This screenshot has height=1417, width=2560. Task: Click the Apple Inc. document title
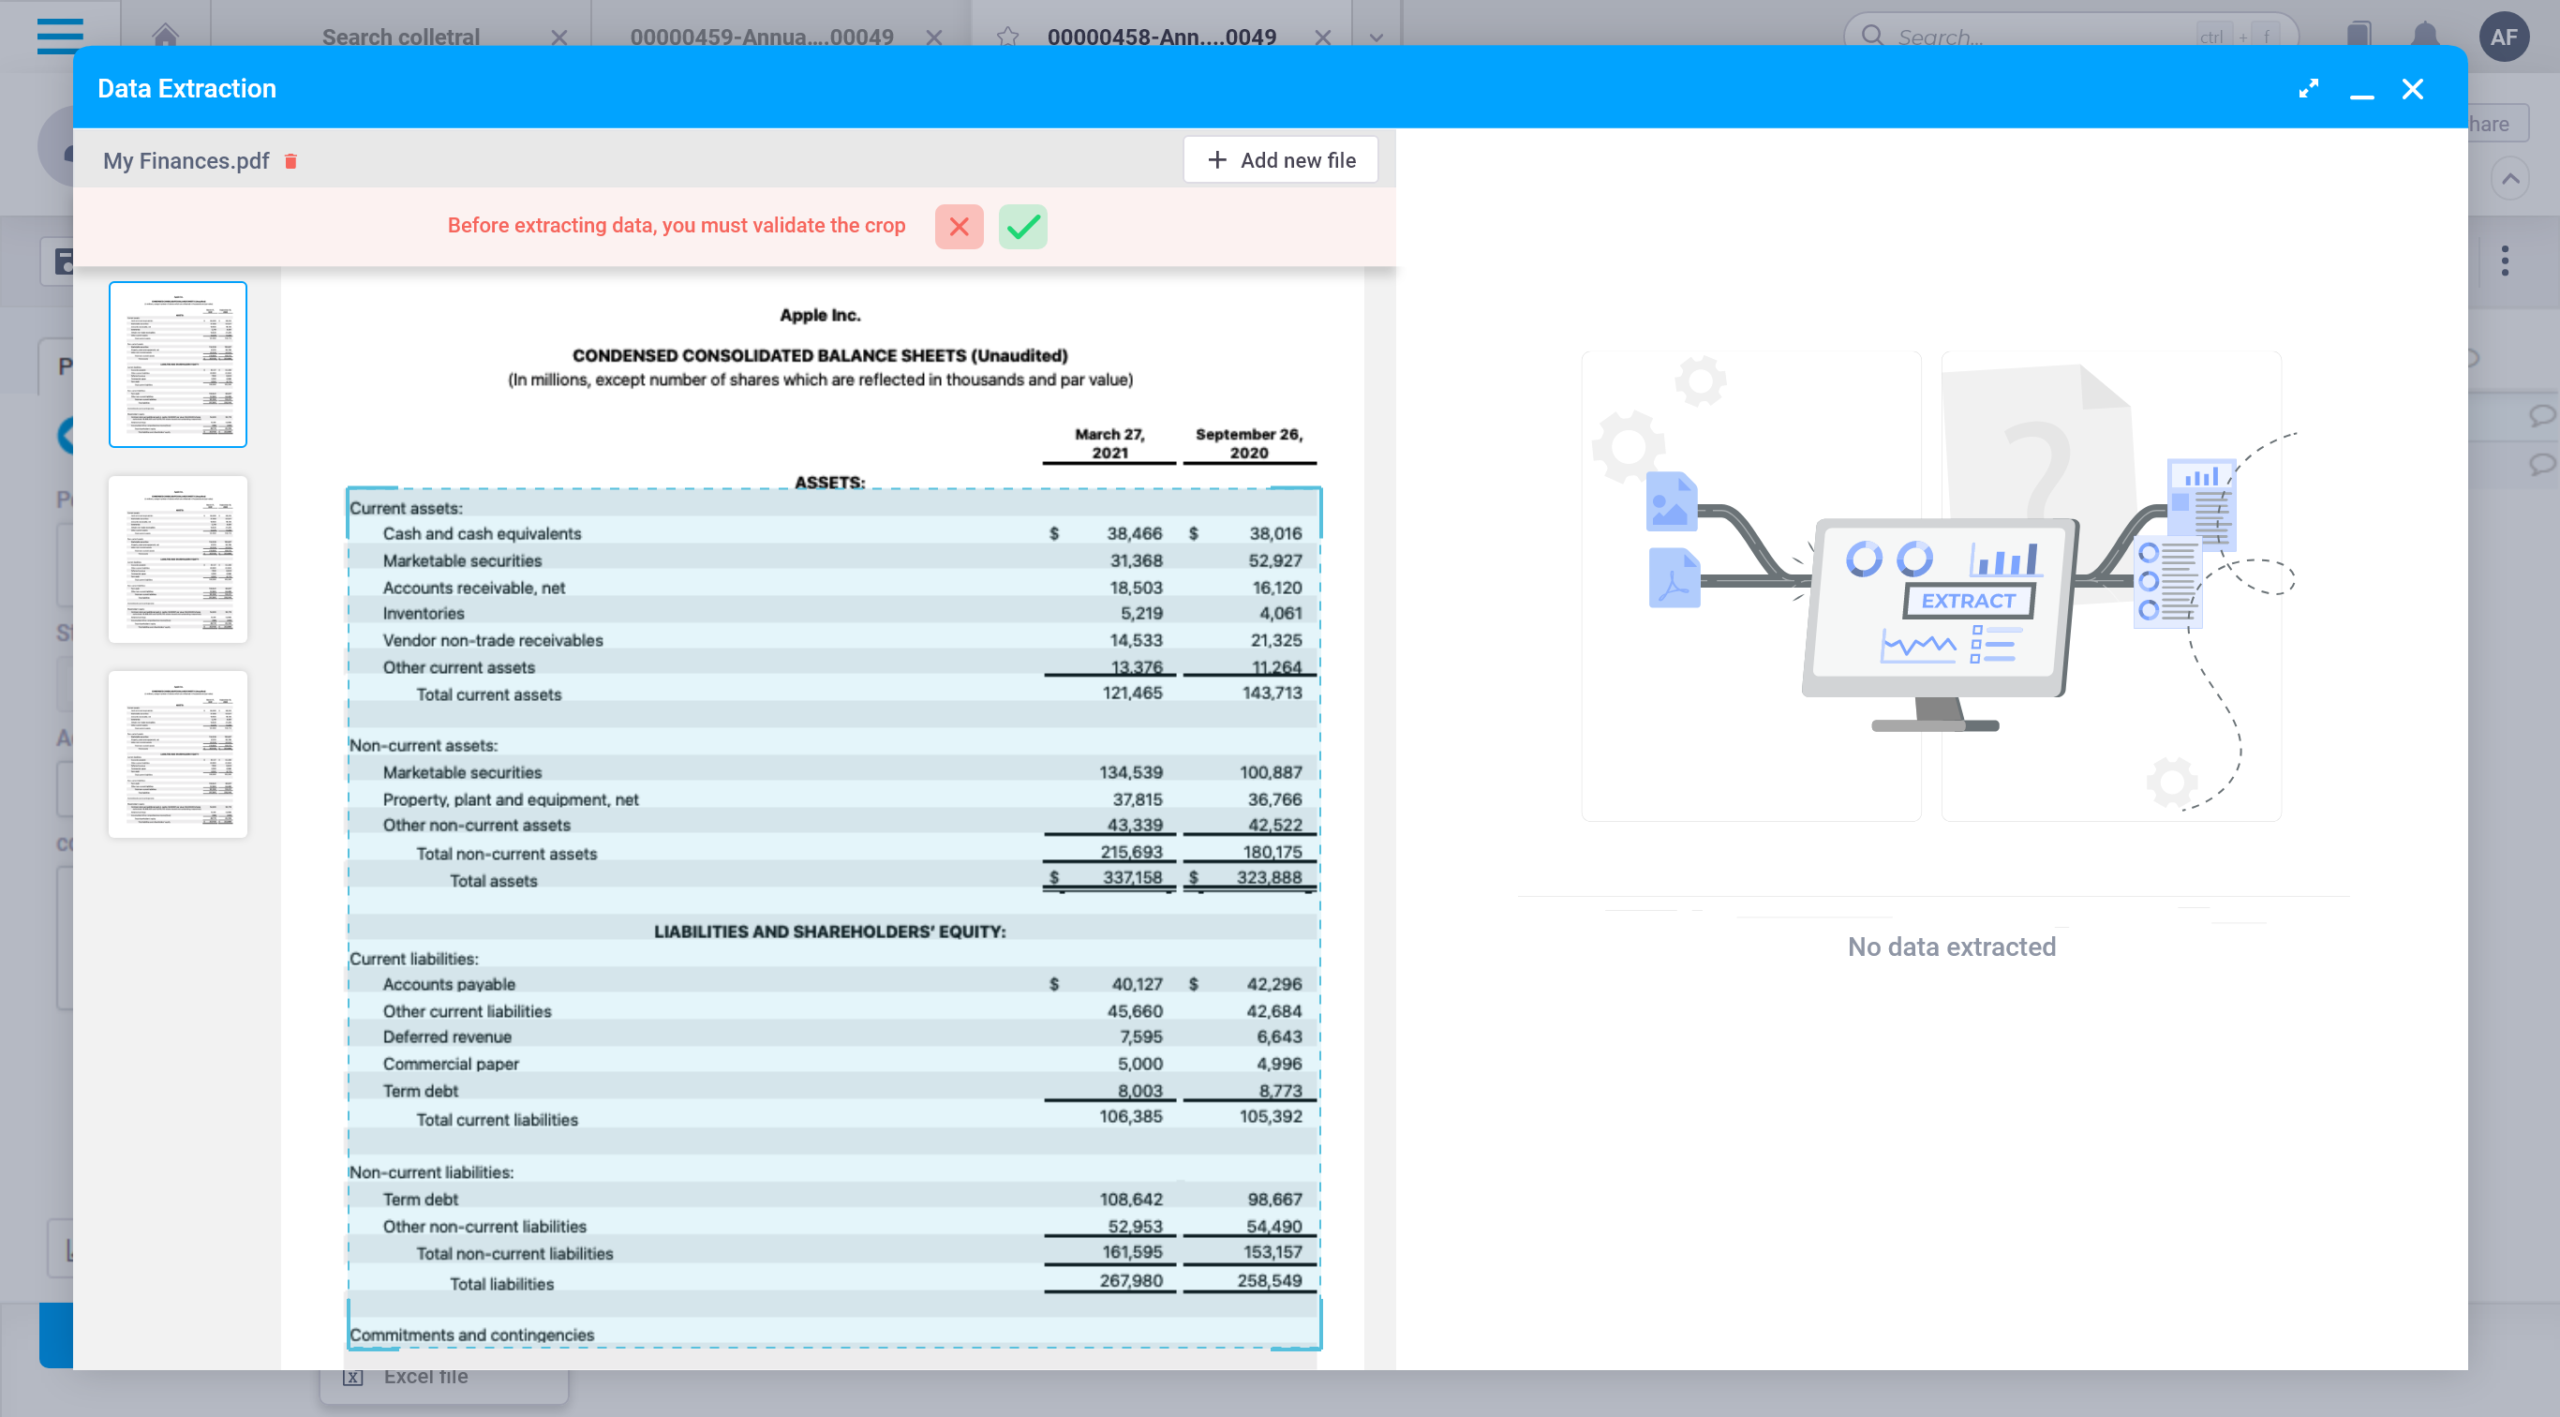[820, 315]
